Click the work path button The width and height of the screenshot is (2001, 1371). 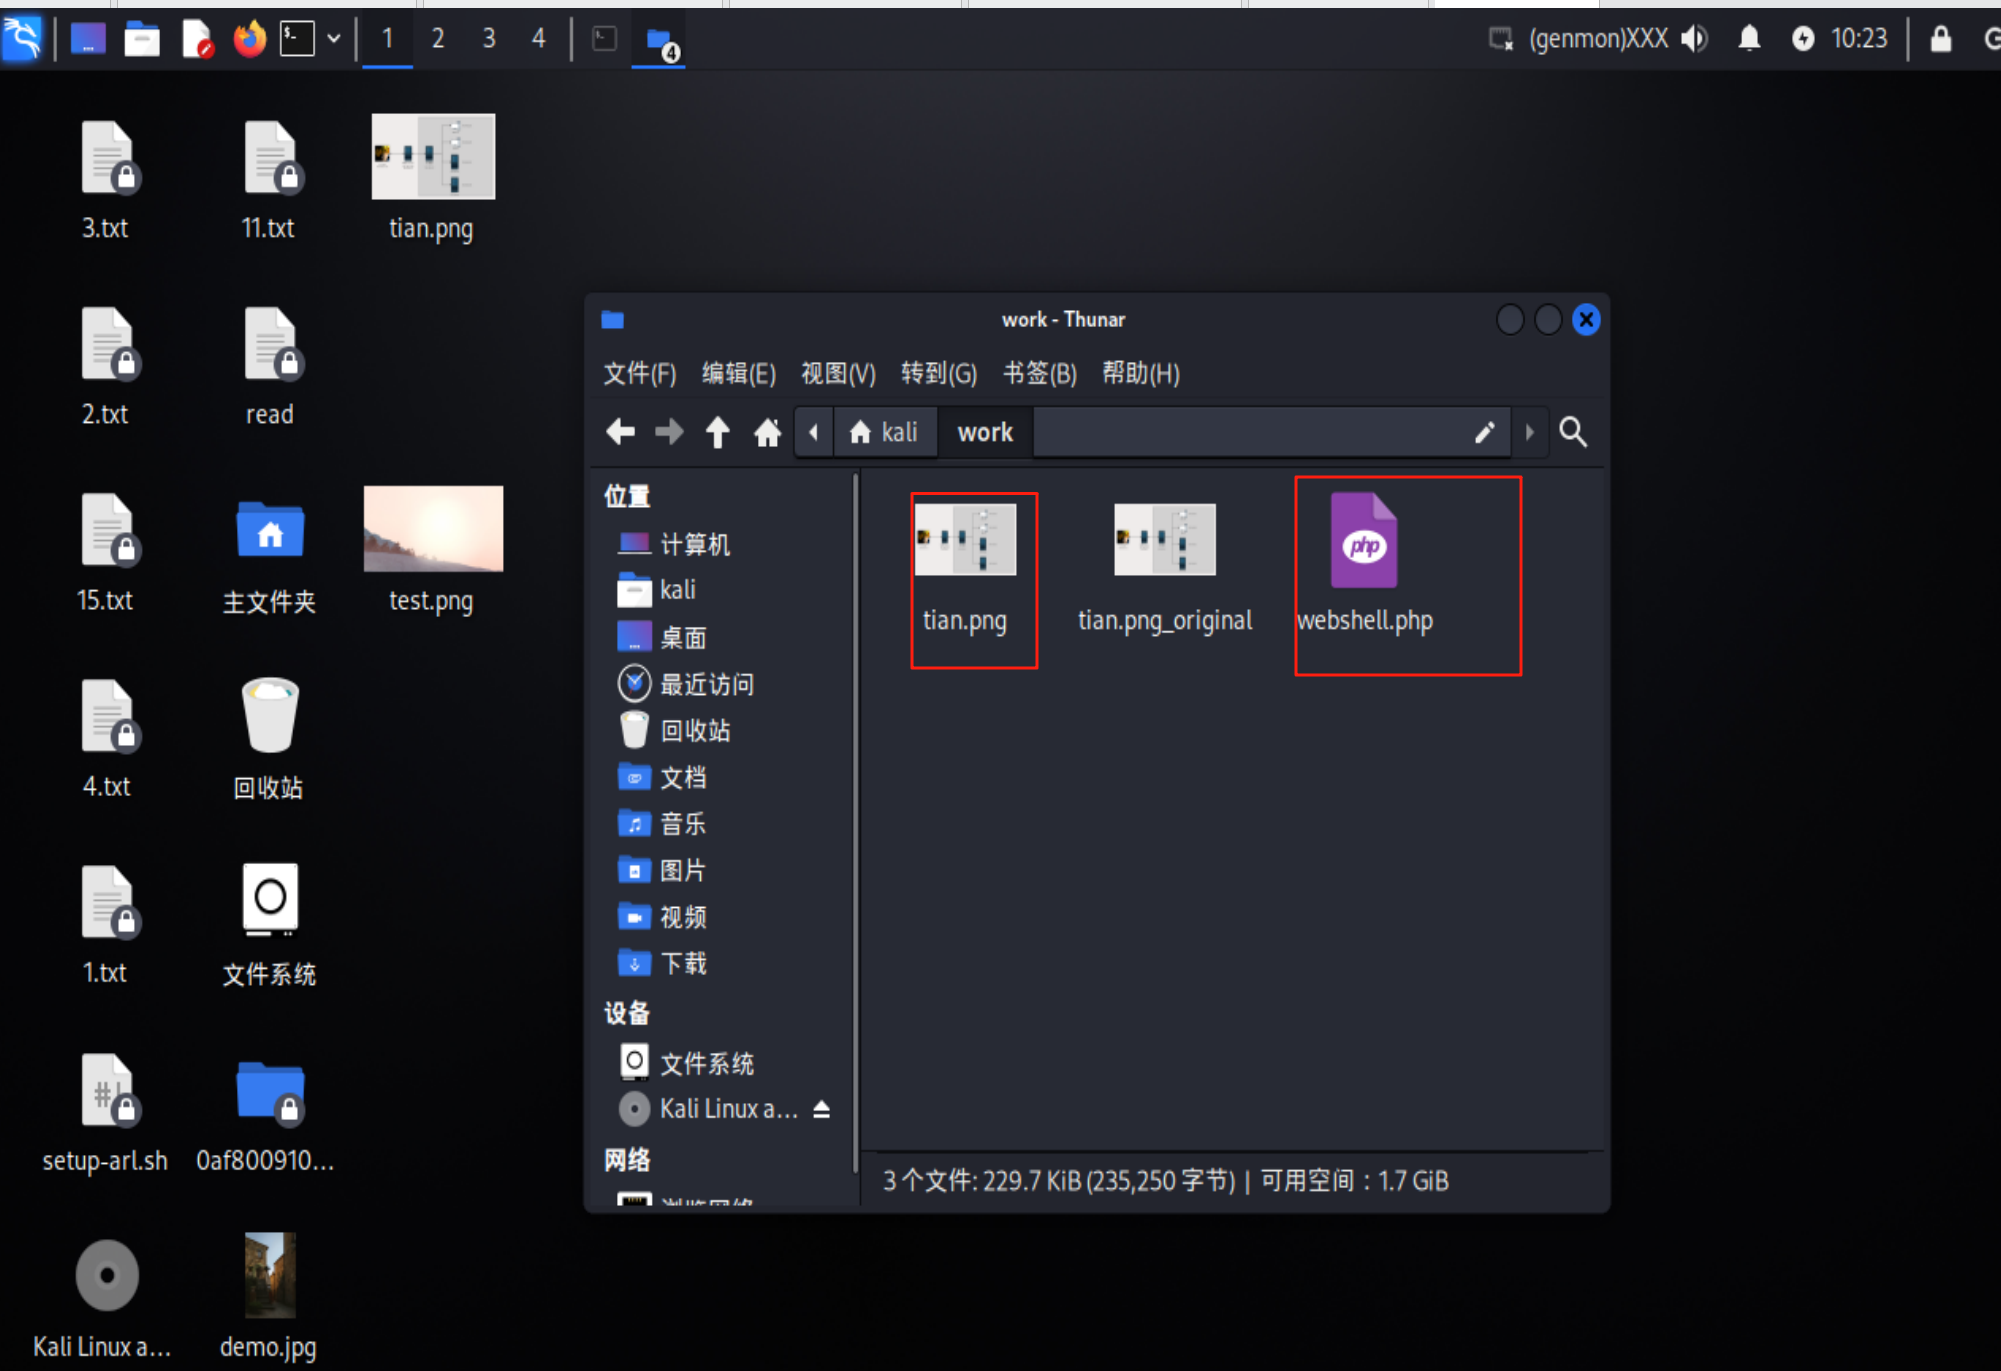click(985, 432)
